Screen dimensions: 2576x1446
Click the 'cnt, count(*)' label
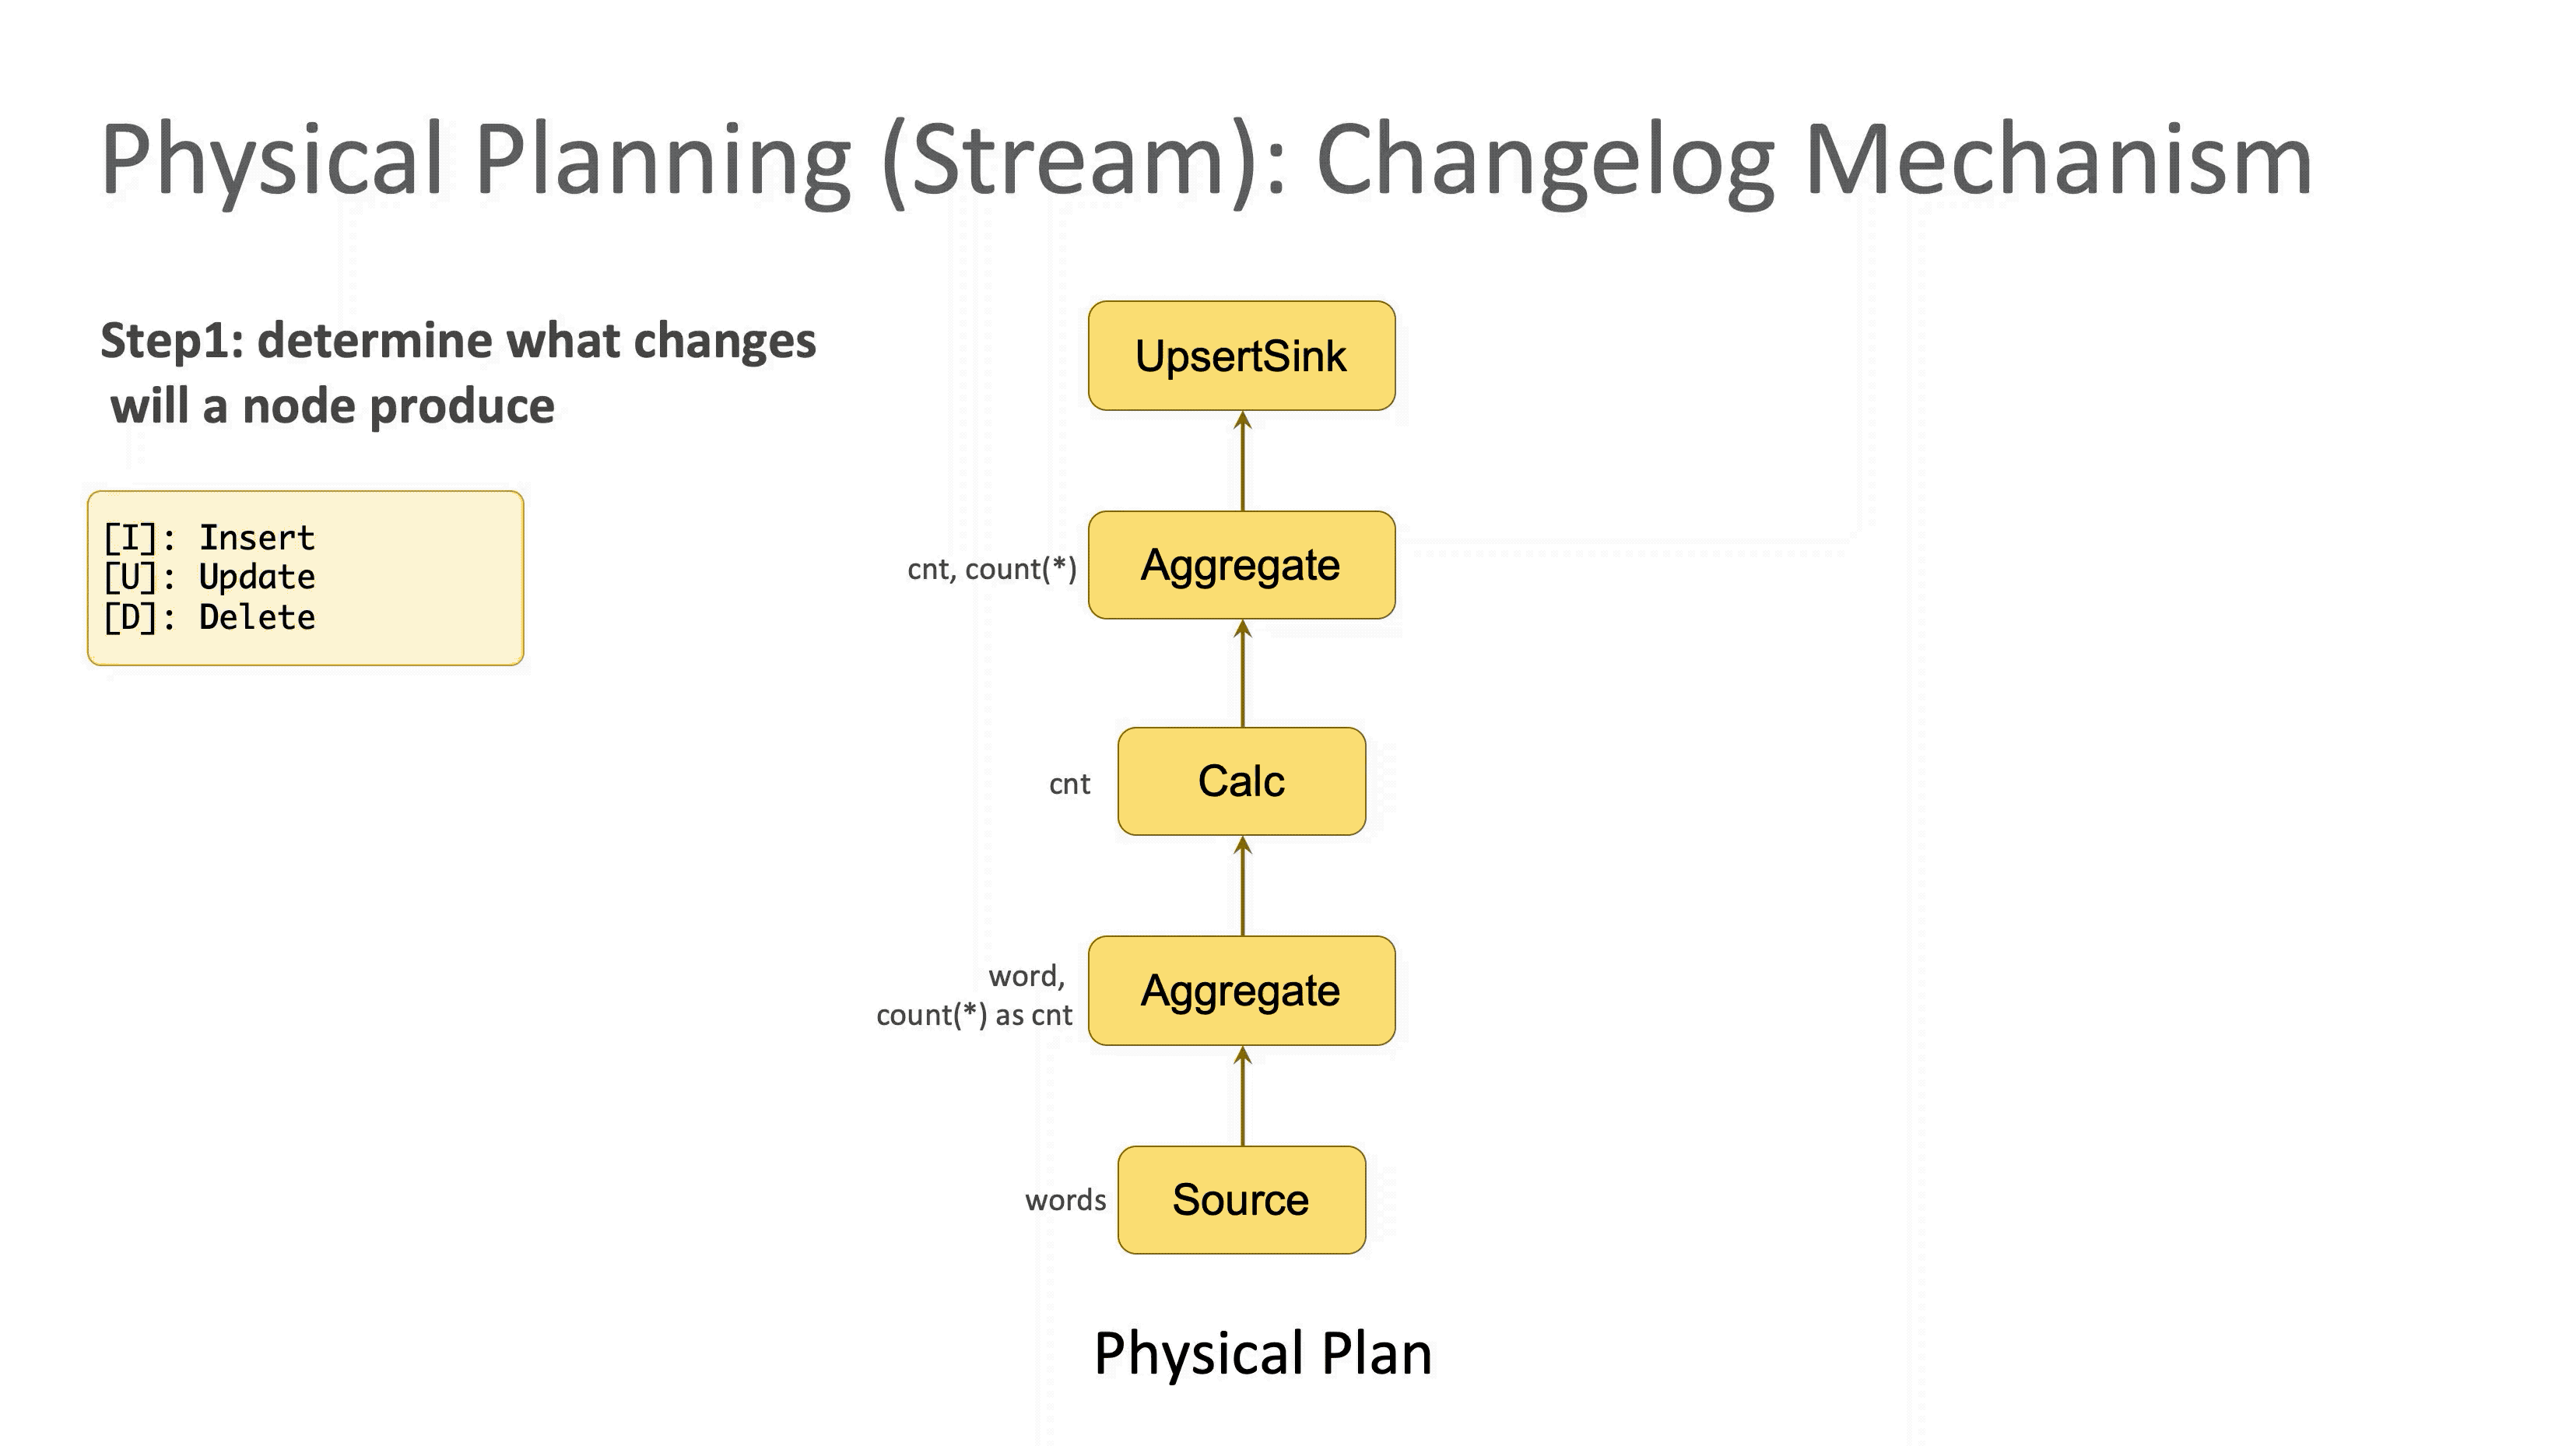[x=992, y=569]
